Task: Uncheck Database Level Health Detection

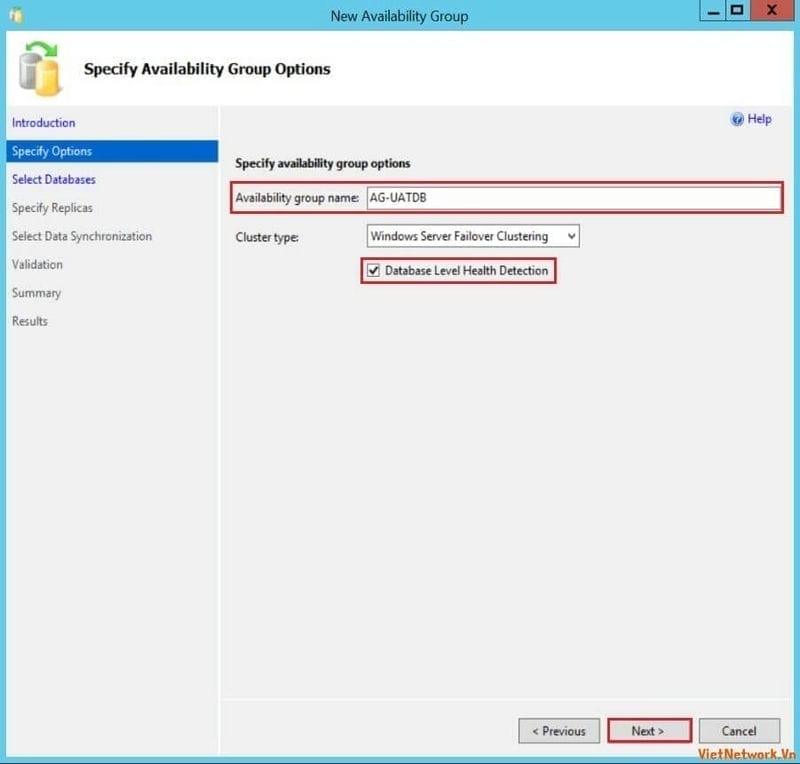Action: [374, 270]
